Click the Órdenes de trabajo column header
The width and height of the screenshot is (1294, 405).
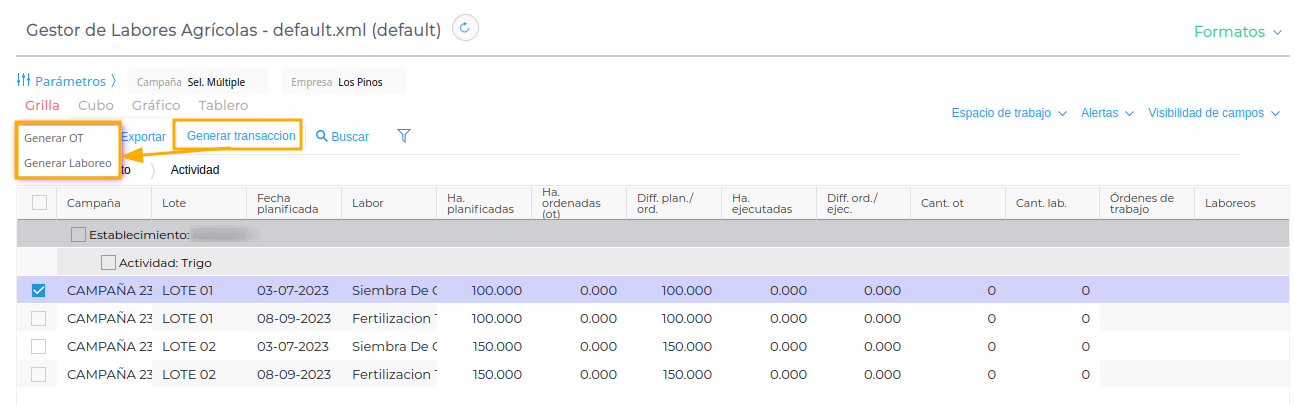point(1147,203)
